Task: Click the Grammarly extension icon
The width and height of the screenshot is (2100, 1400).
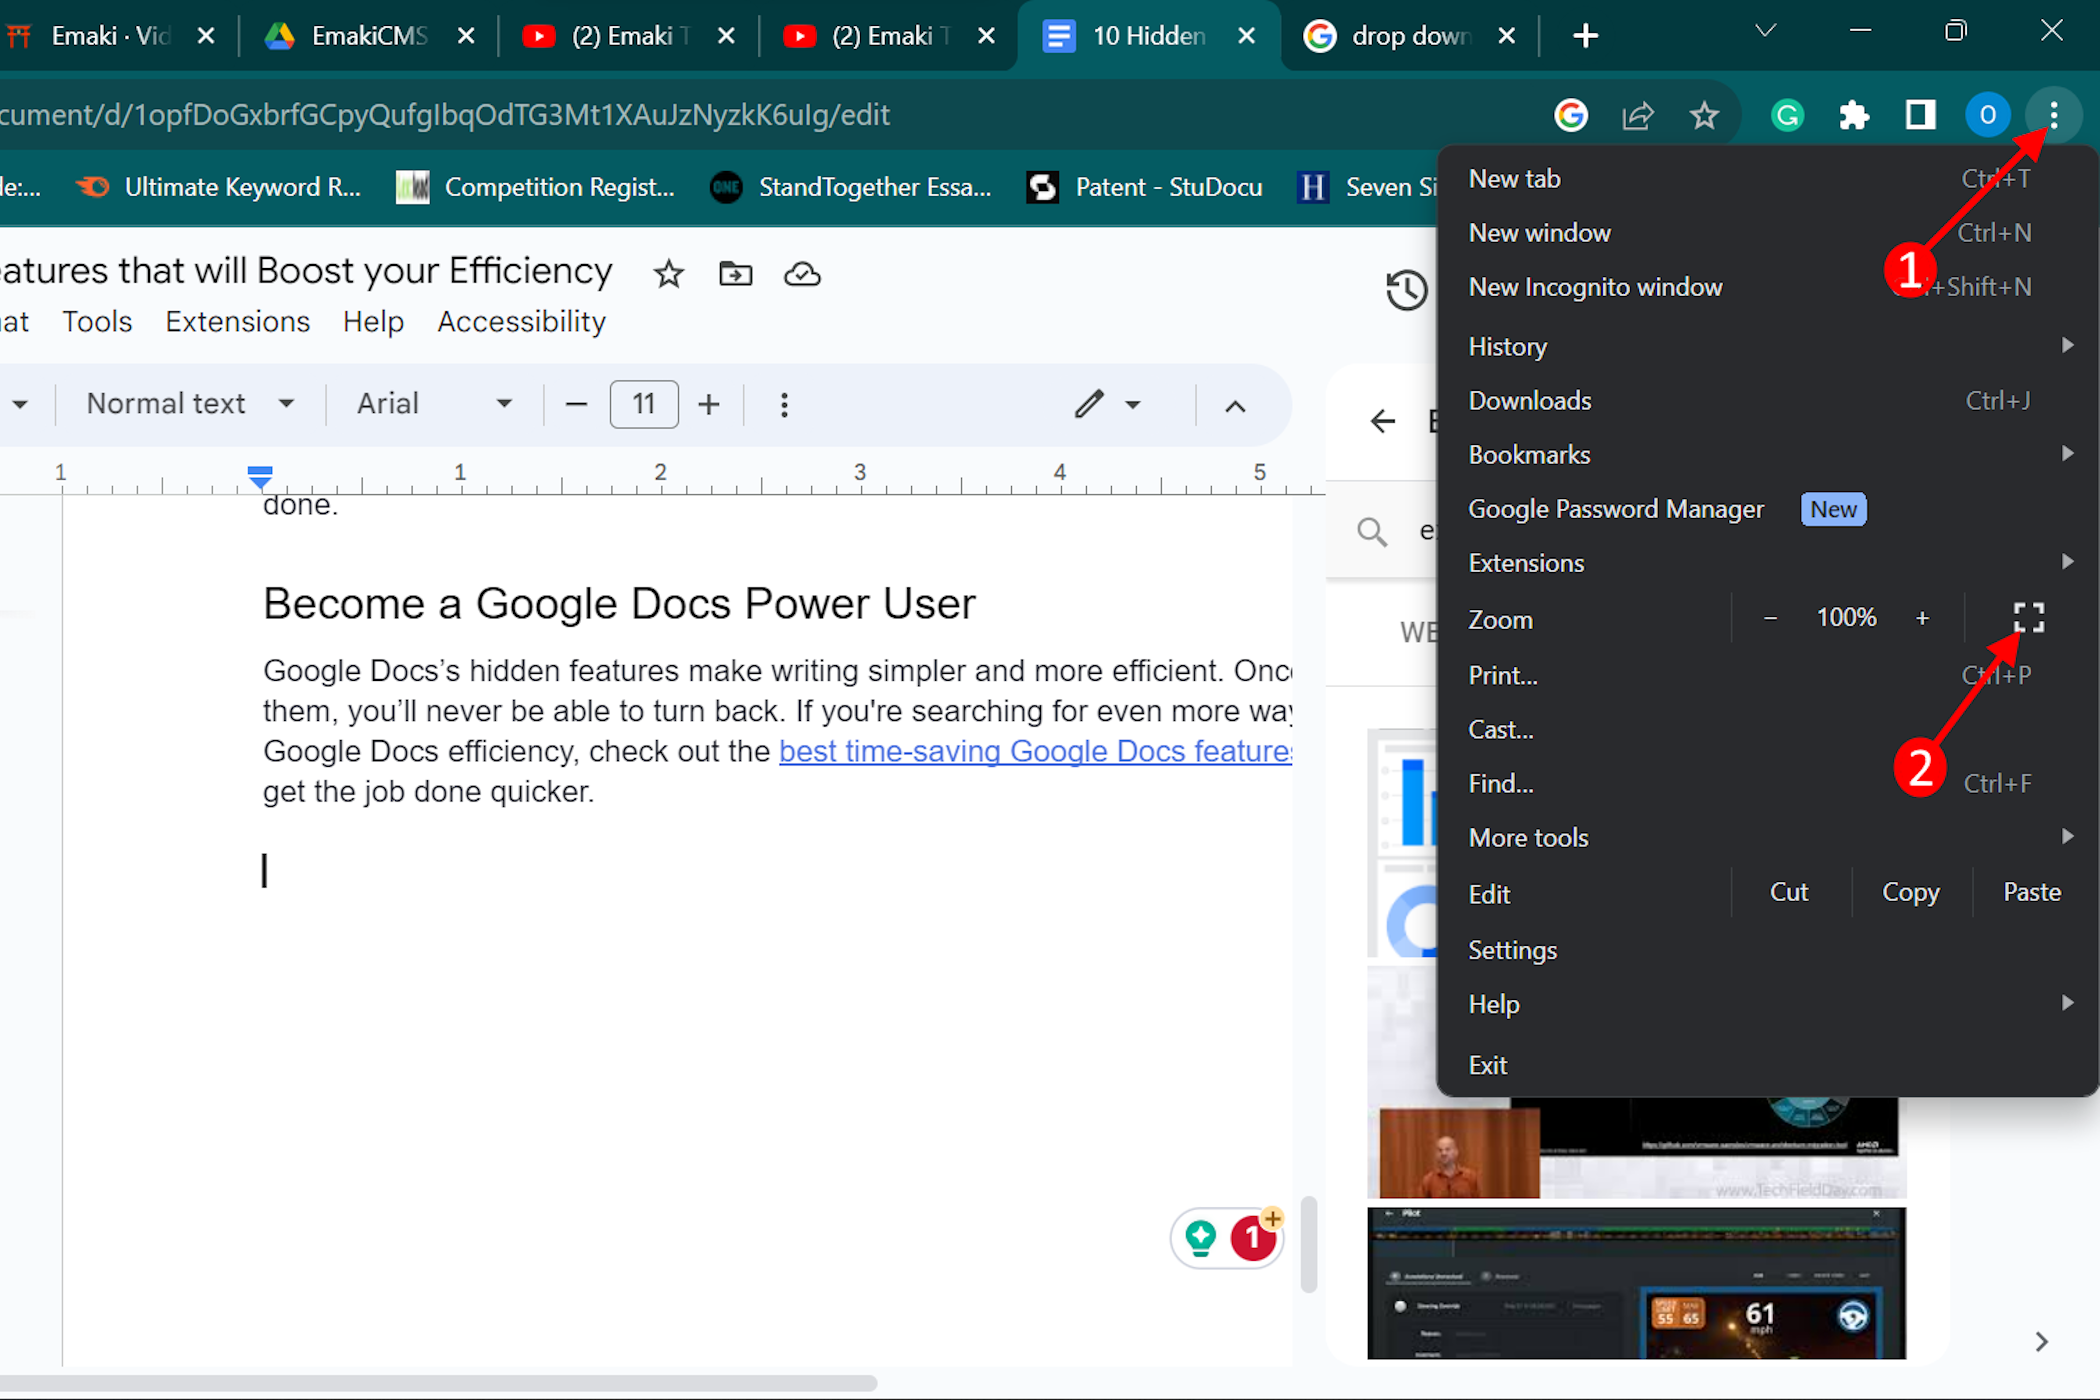Action: coord(1789,112)
